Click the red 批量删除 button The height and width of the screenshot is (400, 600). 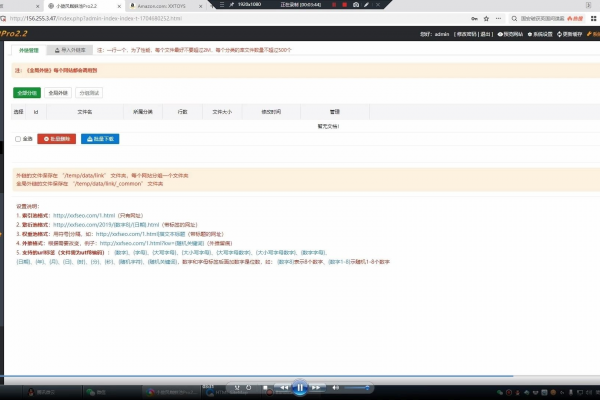pyautogui.click(x=56, y=139)
